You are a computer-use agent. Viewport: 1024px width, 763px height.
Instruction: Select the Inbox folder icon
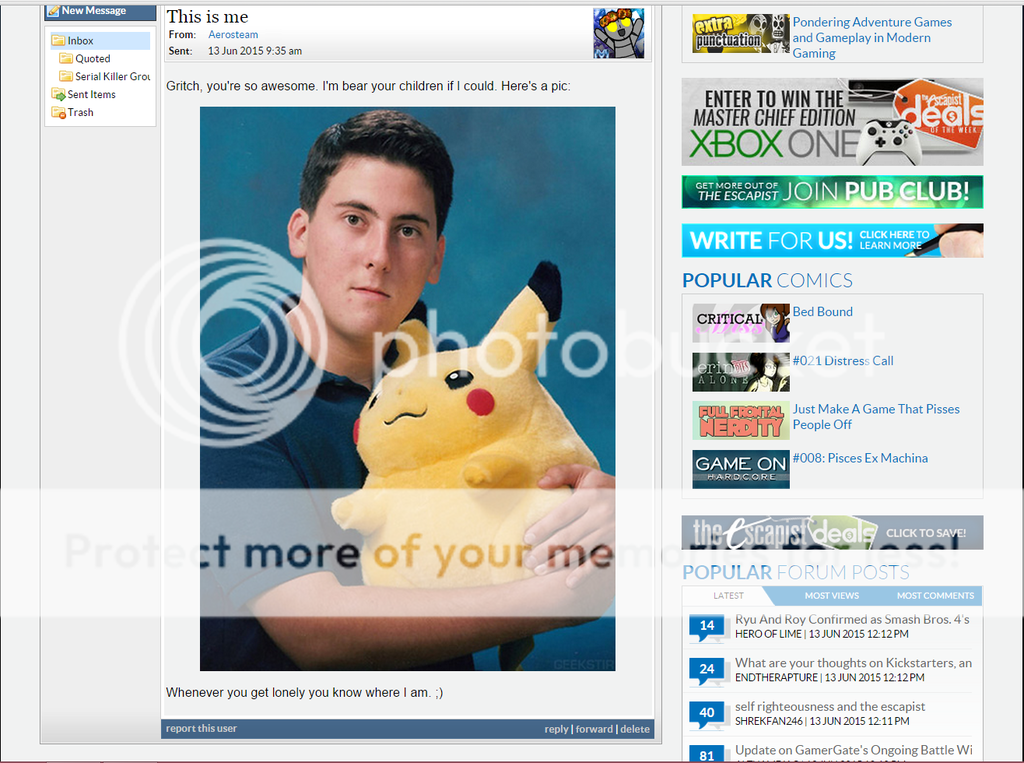(58, 41)
